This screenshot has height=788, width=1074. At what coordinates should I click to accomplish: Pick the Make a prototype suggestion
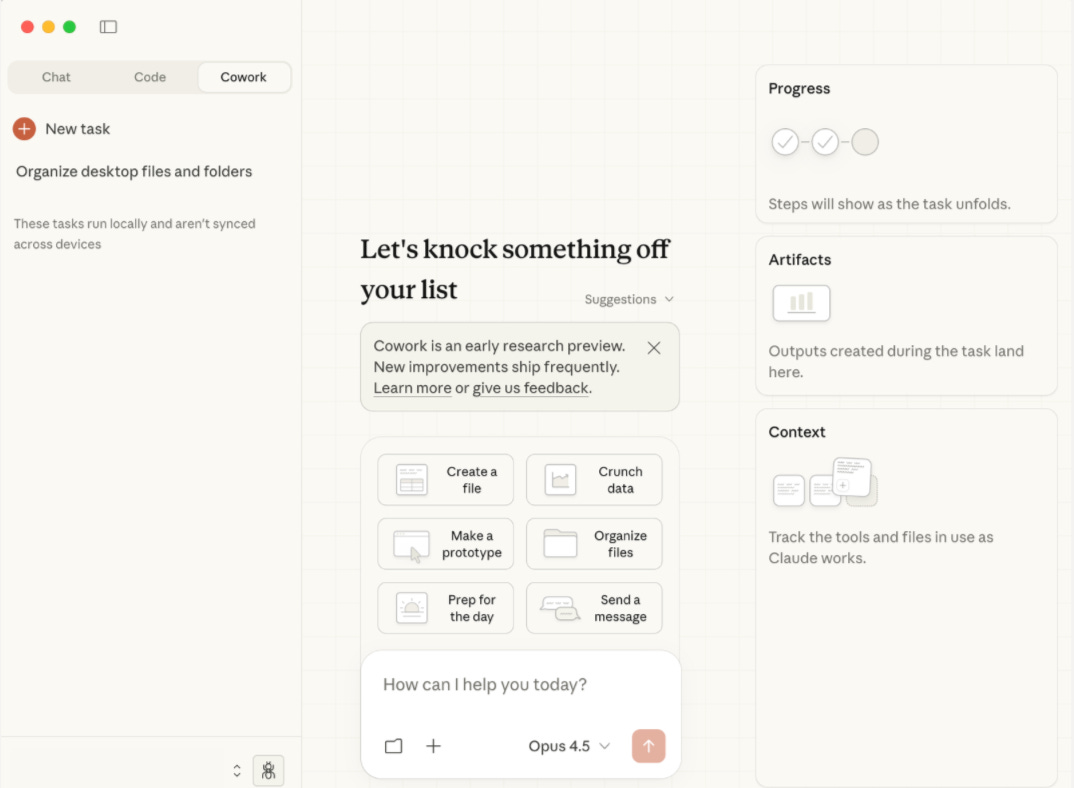(445, 544)
